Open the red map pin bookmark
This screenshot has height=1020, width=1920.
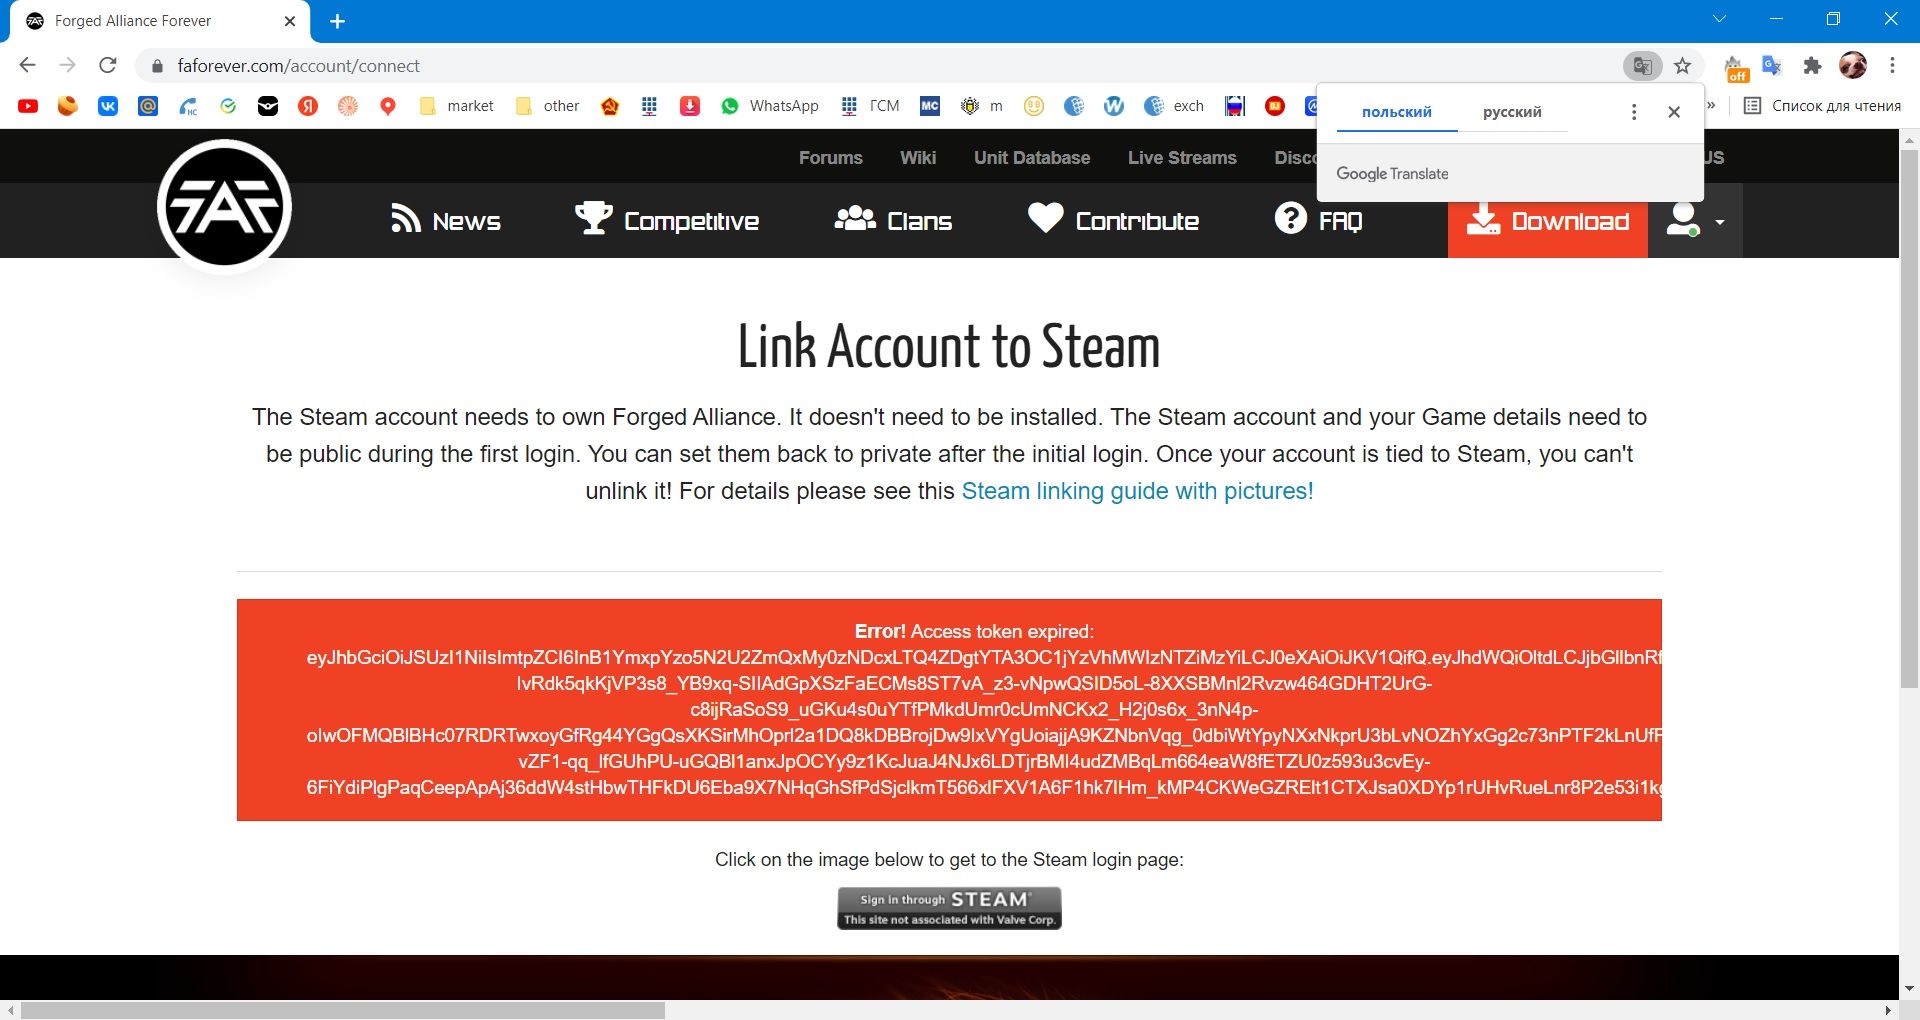click(388, 106)
